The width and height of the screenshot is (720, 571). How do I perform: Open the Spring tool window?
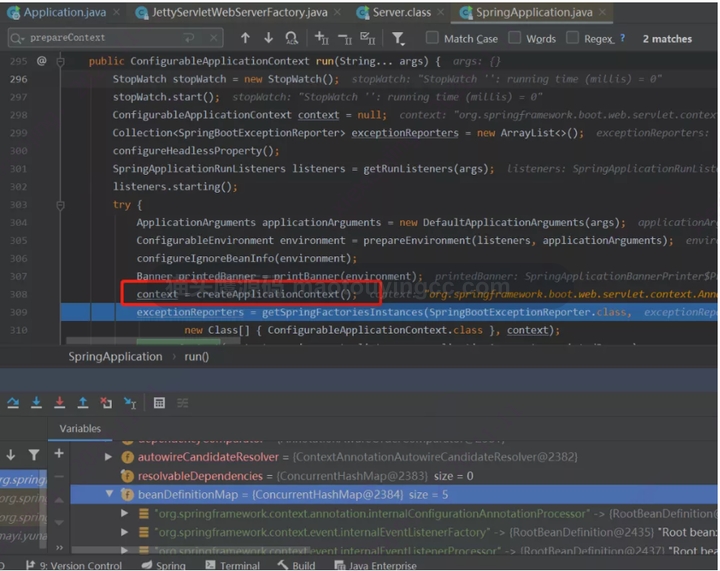click(164, 565)
